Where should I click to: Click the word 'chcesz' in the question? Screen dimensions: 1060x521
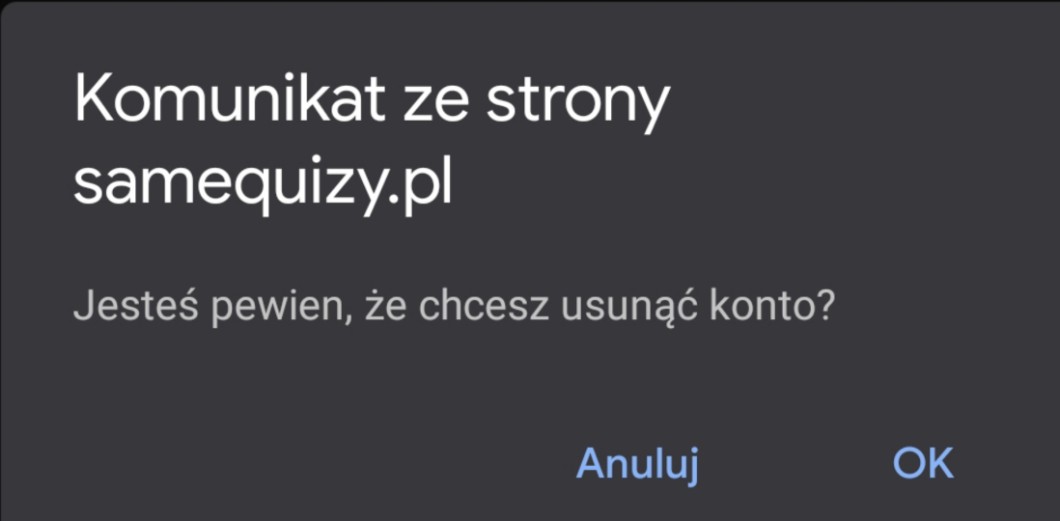tap(483, 307)
